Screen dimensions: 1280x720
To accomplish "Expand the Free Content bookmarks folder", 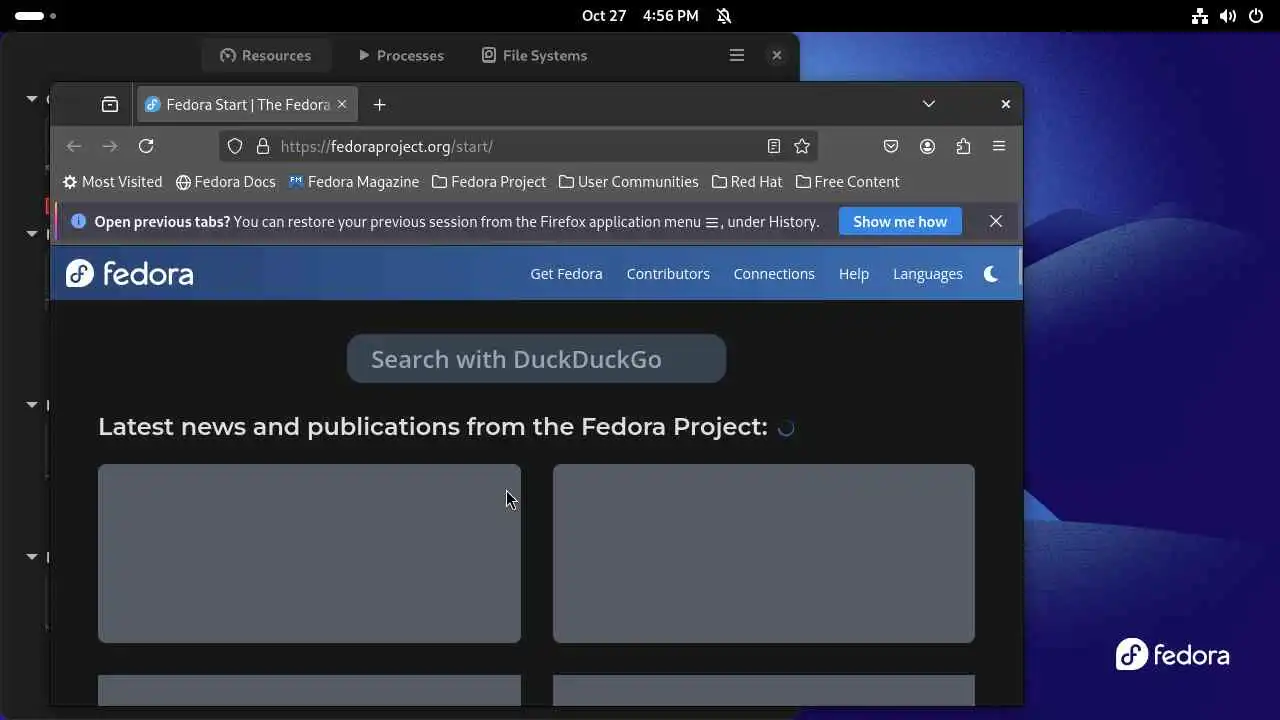I will (x=847, y=182).
